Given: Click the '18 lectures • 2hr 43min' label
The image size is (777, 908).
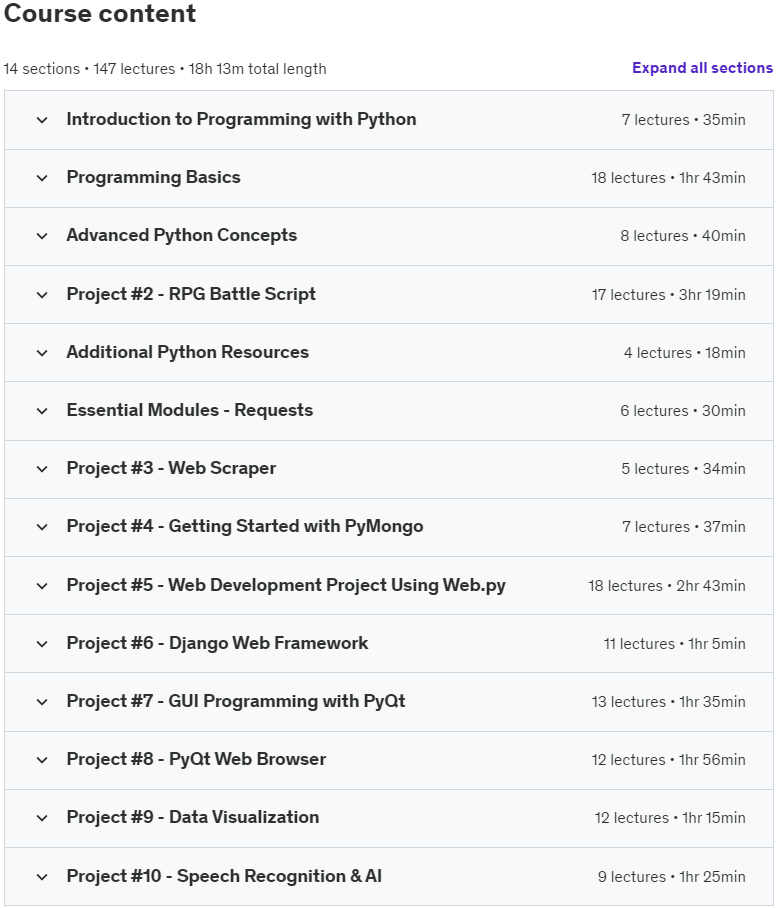Looking at the screenshot, I should point(667,585).
